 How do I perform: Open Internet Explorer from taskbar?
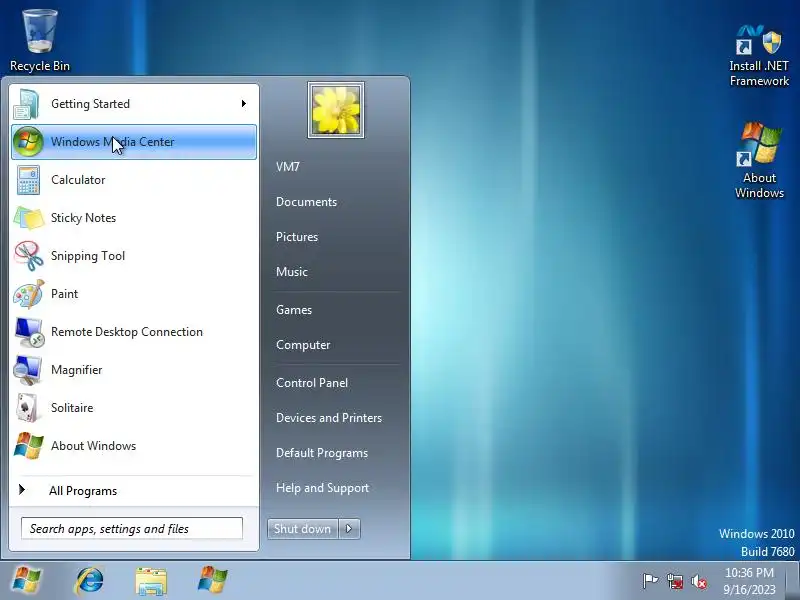[x=89, y=581]
